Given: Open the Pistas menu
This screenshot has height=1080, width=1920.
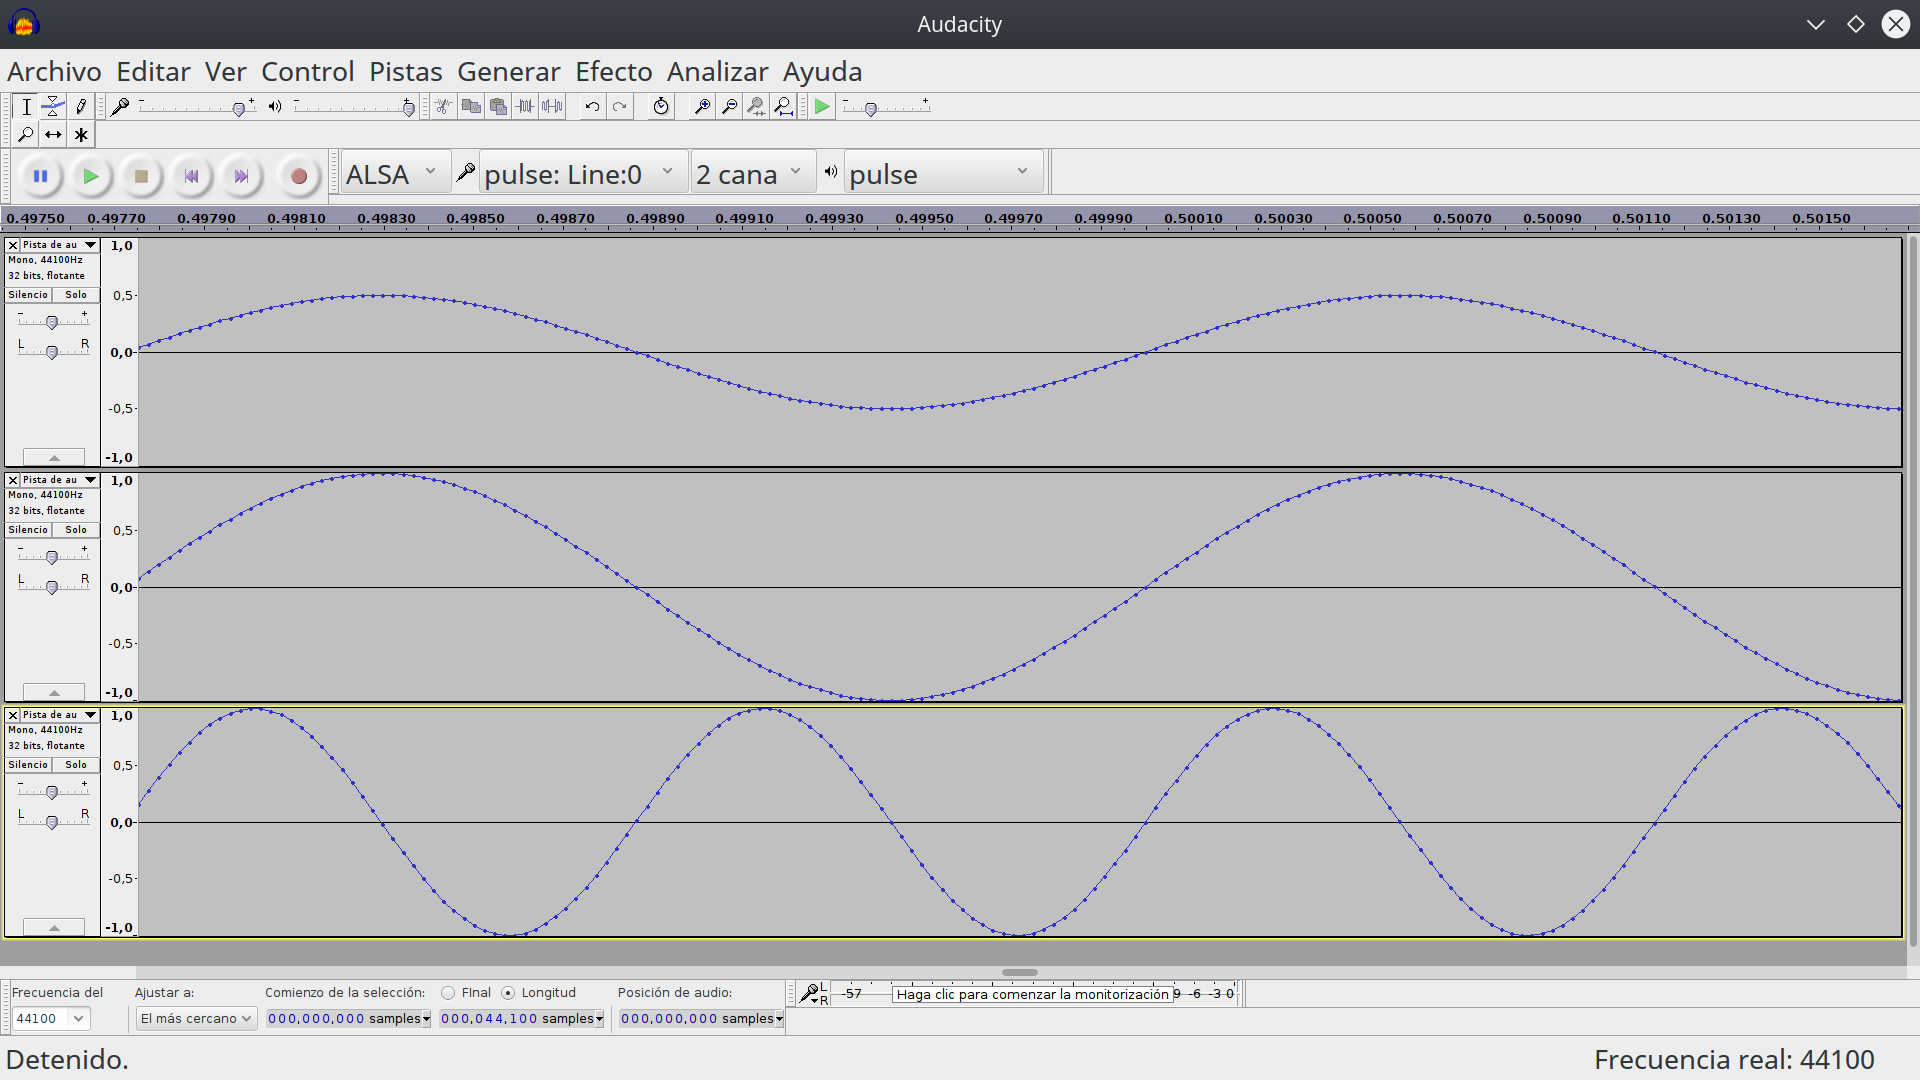Looking at the screenshot, I should (406, 72).
